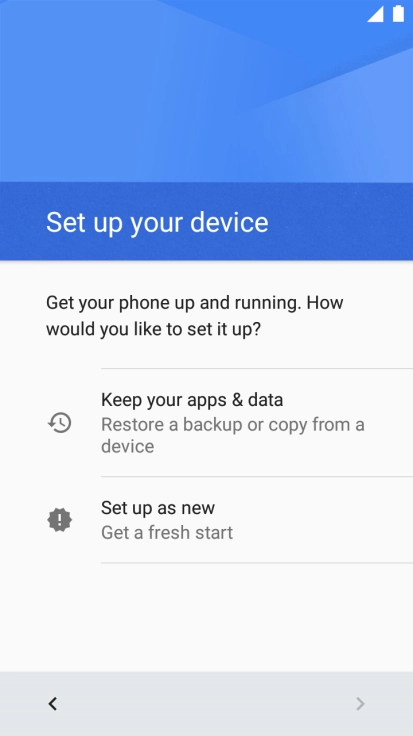Tap the exclamation badge icon
The image size is (413, 736).
coord(60,520)
